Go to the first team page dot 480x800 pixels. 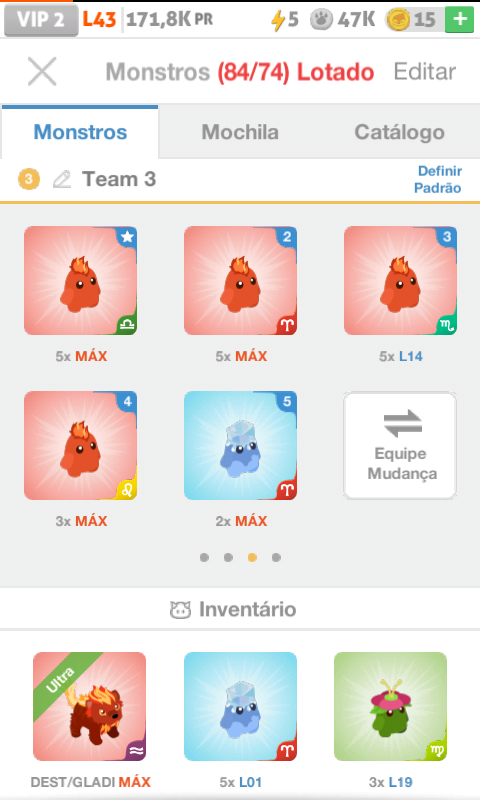pyautogui.click(x=205, y=557)
